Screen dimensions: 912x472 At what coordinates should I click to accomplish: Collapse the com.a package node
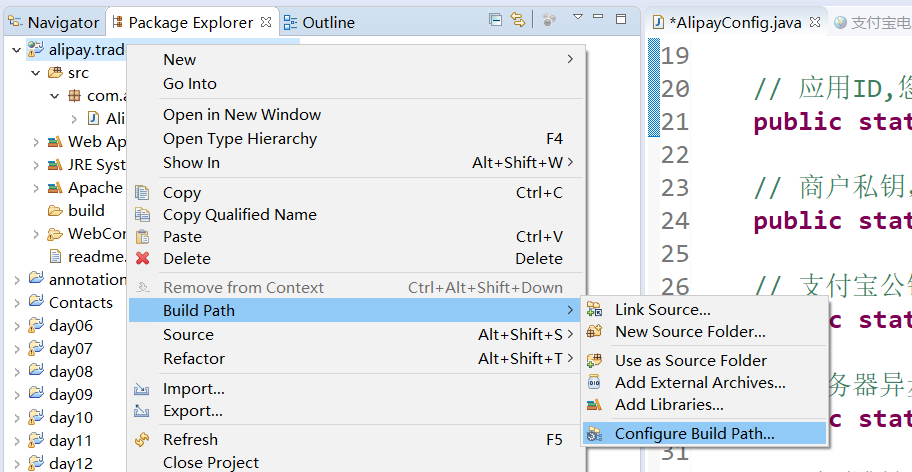(55, 96)
